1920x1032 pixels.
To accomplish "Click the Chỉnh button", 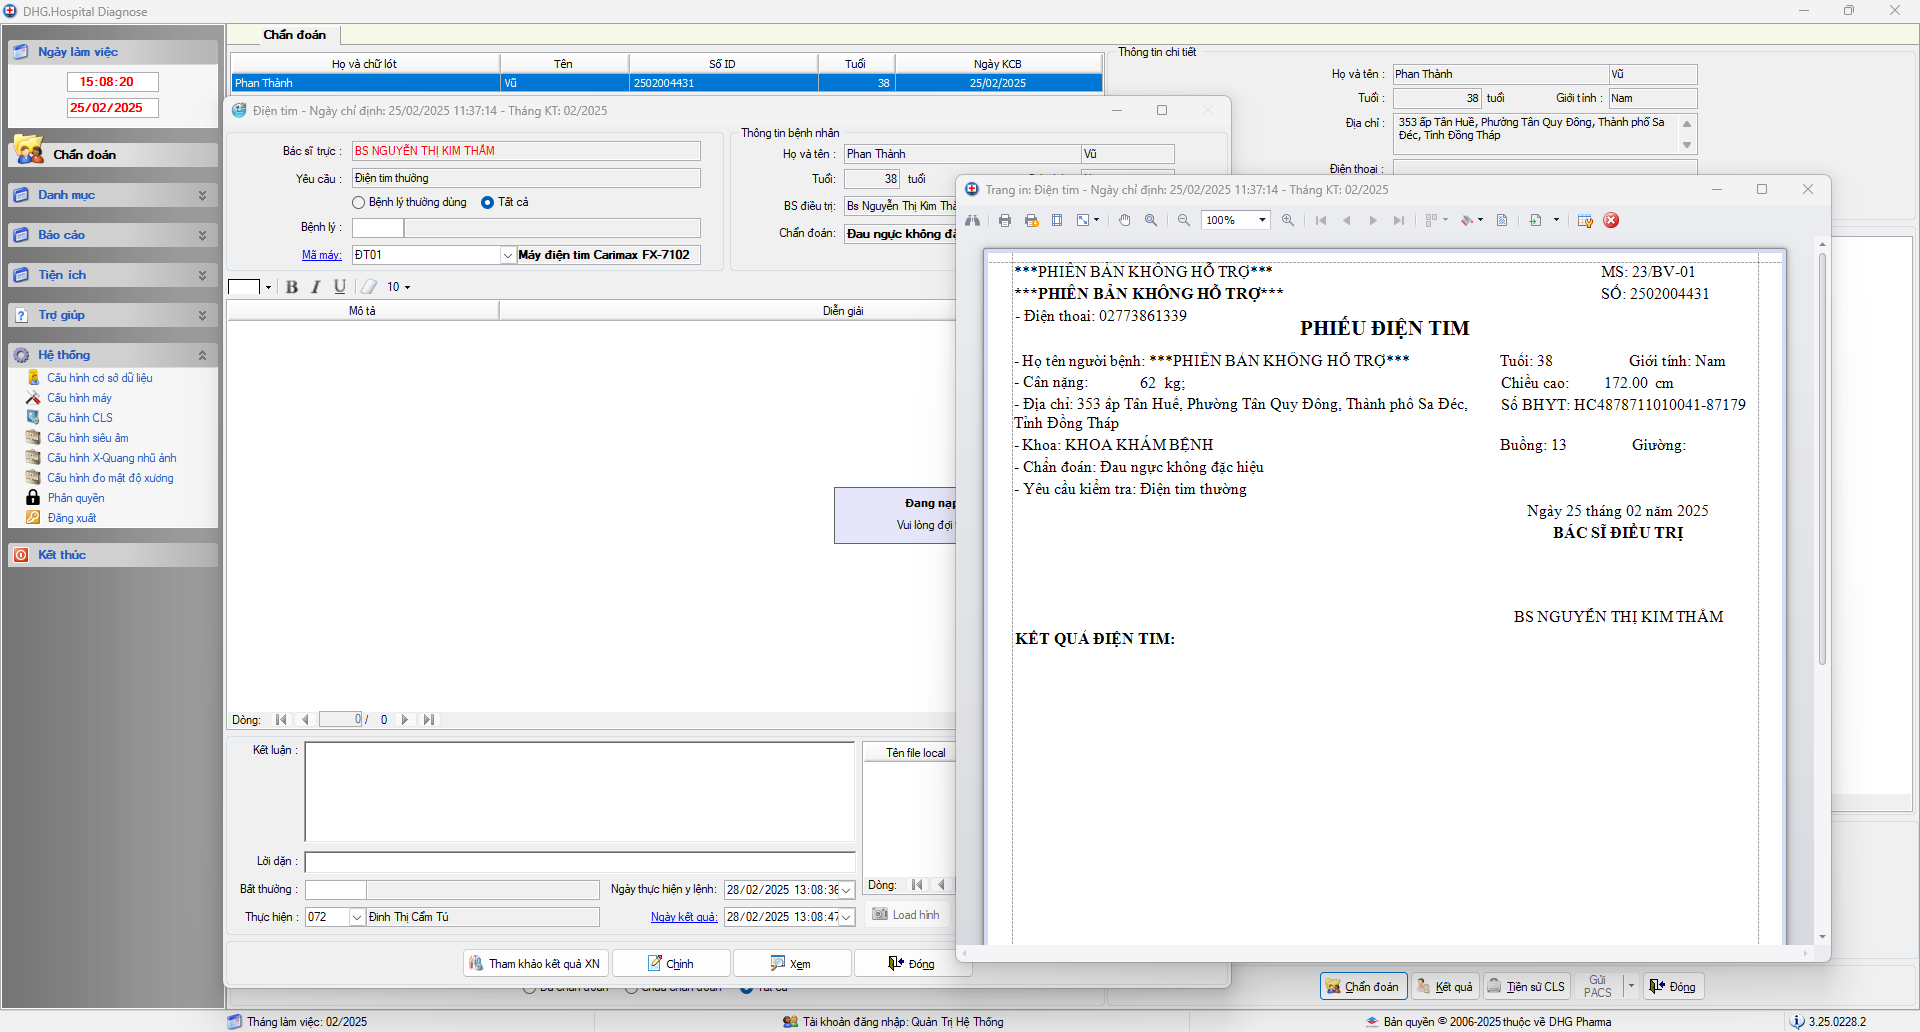I will pos(670,964).
